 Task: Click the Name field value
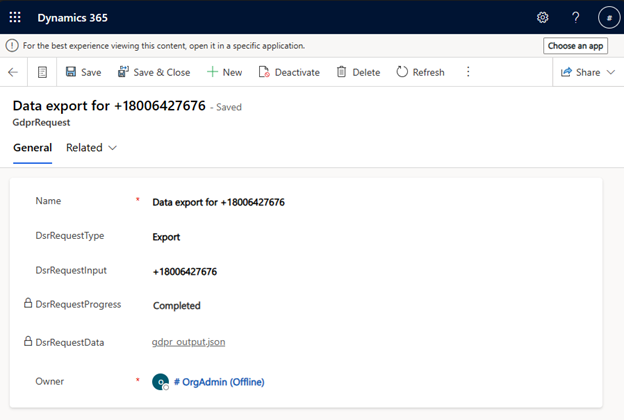click(218, 202)
